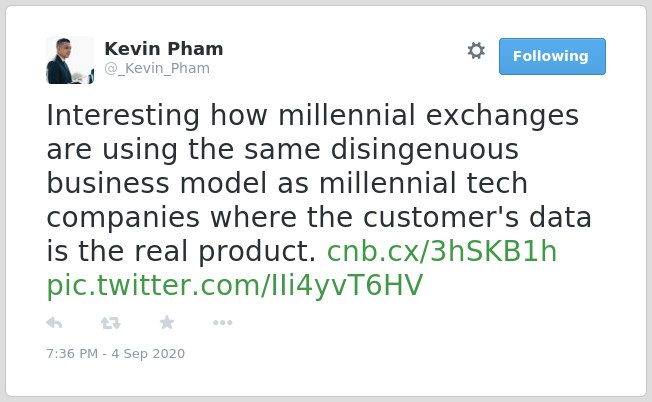Image resolution: width=652 pixels, height=402 pixels.
Task: Favorite the tweet with the star icon
Action: tap(167, 322)
